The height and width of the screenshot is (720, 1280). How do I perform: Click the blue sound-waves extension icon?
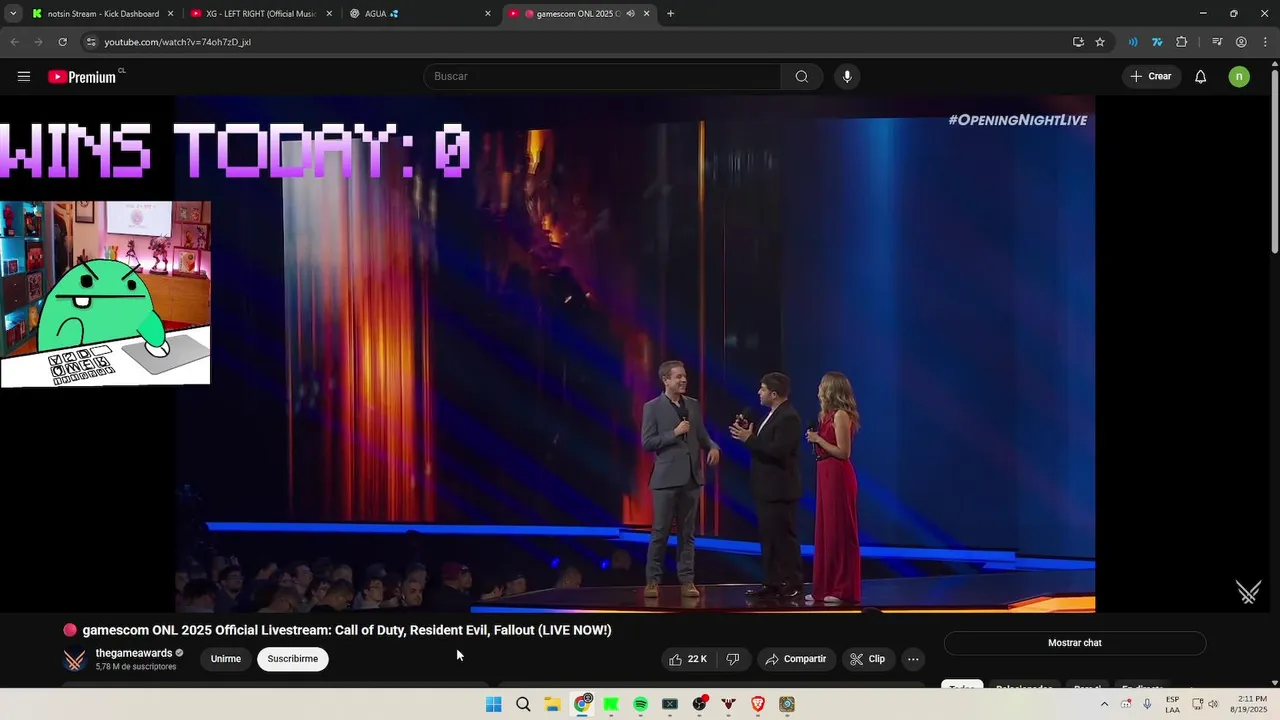pos(1133,42)
